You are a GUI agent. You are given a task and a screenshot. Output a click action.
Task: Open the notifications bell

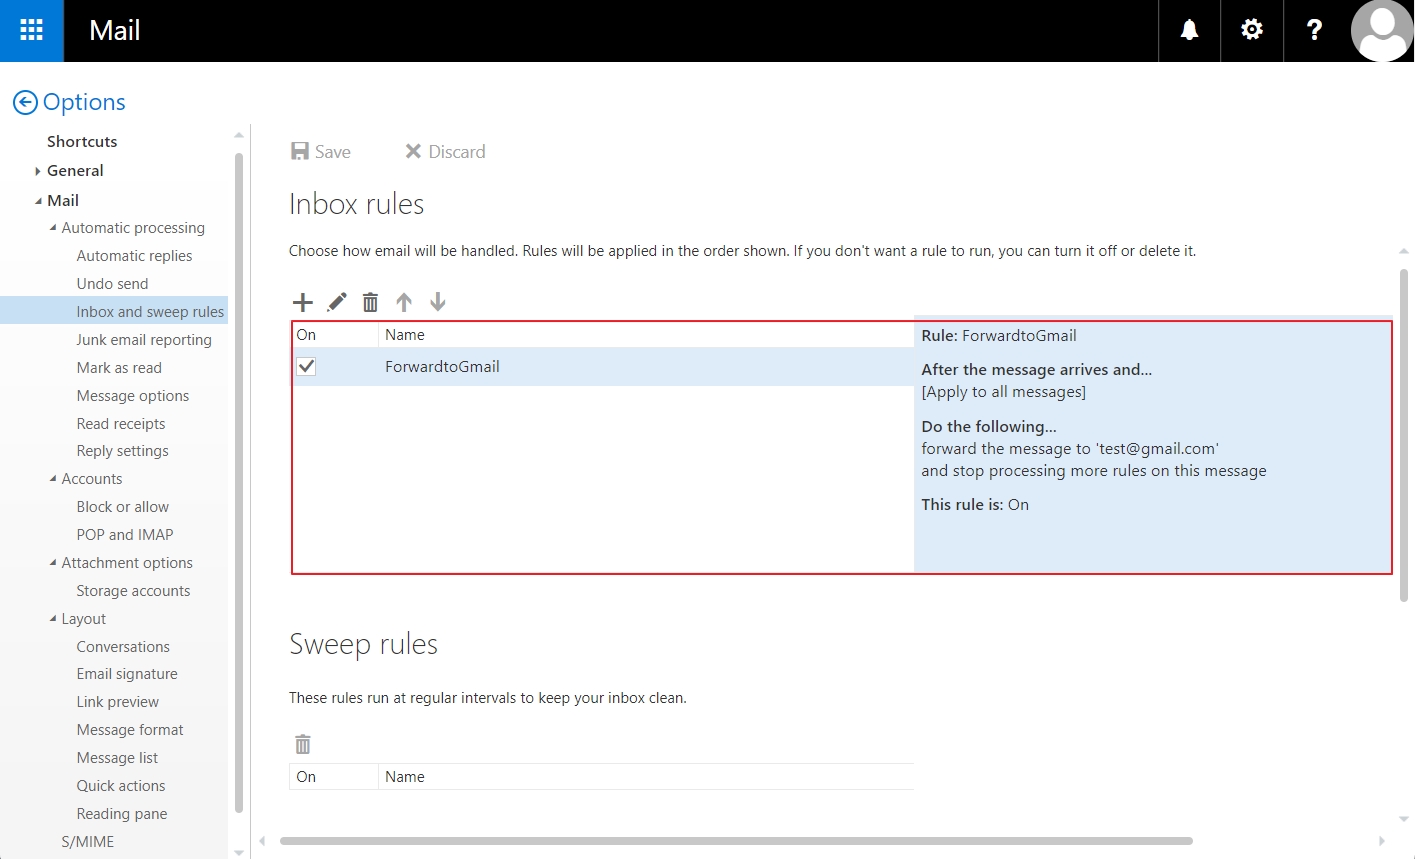click(x=1189, y=30)
